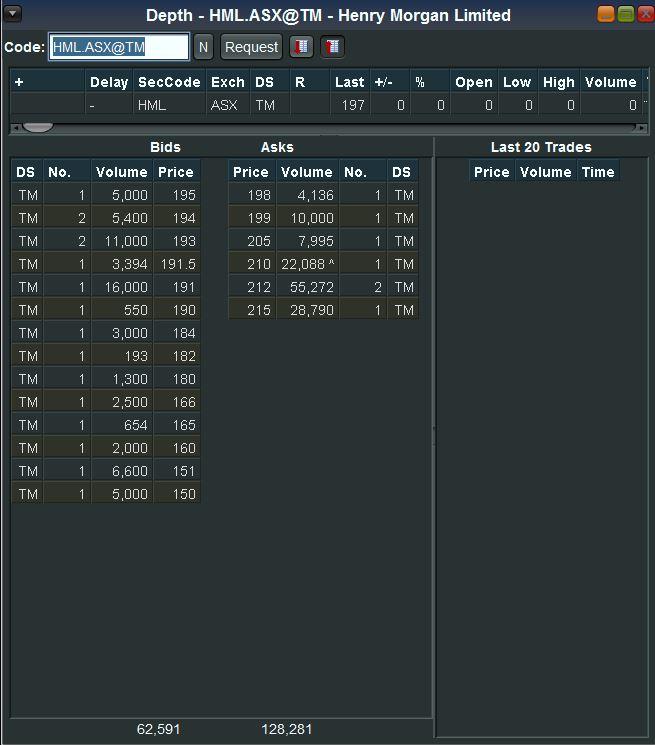The image size is (655, 745).
Task: Click the Asks DS column header
Action: click(x=402, y=172)
